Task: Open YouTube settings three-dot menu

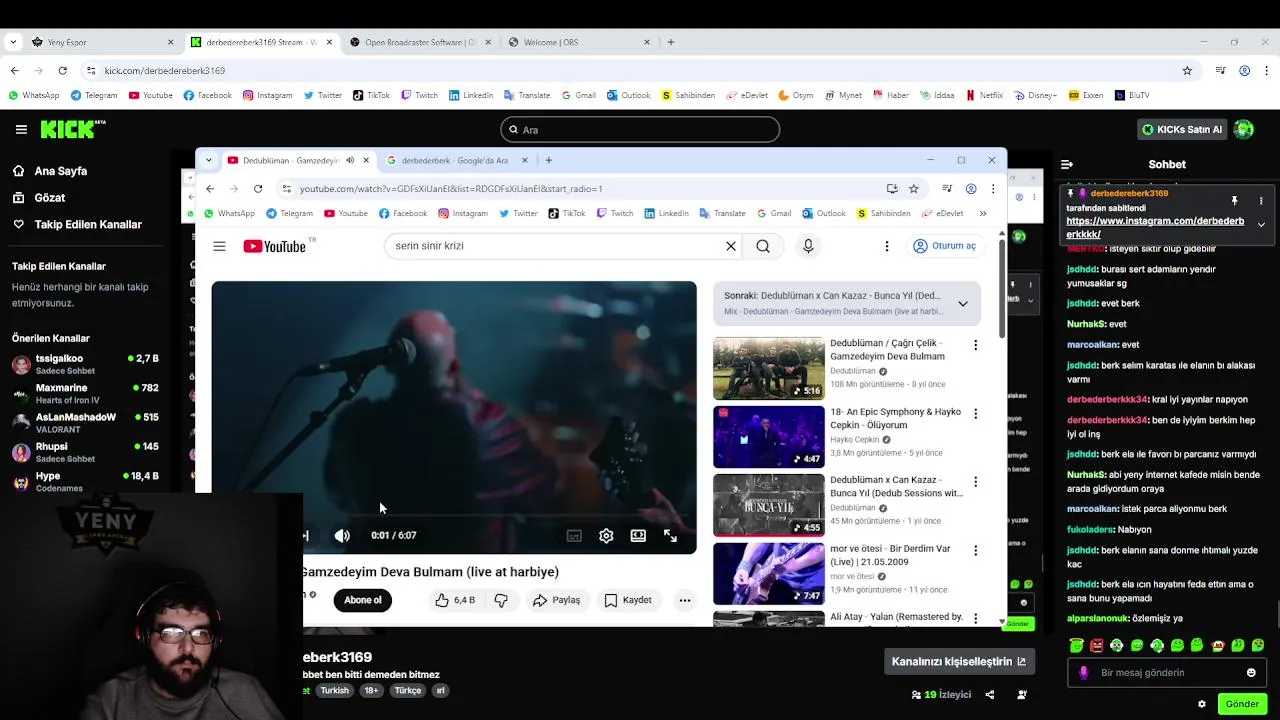Action: [886, 246]
